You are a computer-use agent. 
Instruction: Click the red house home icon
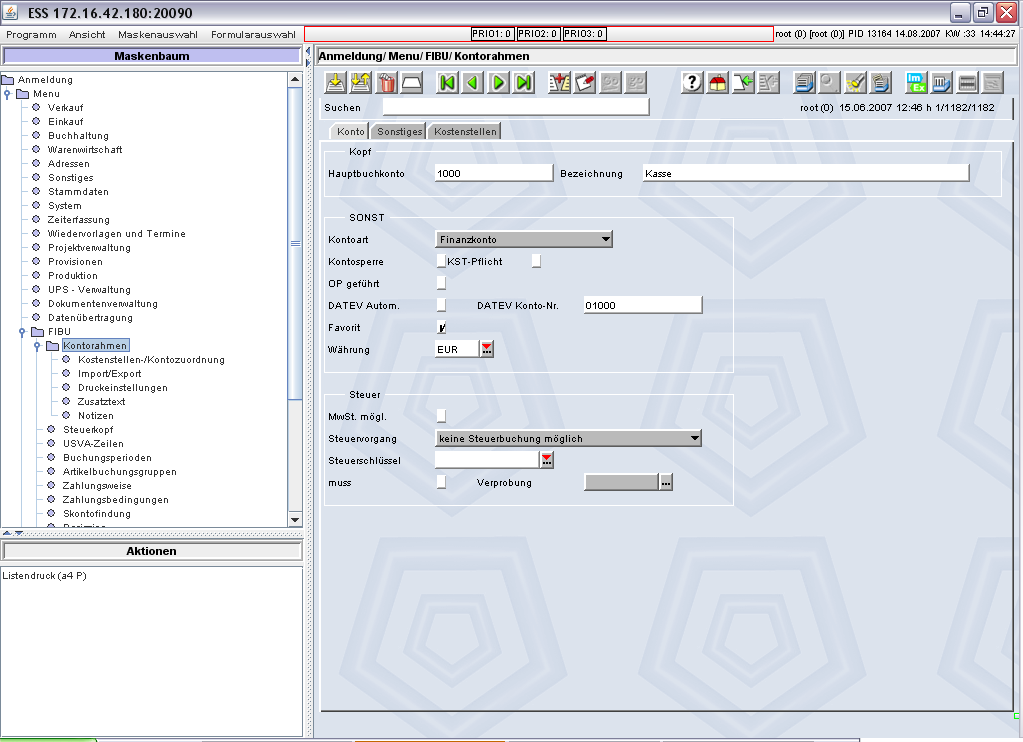point(718,83)
